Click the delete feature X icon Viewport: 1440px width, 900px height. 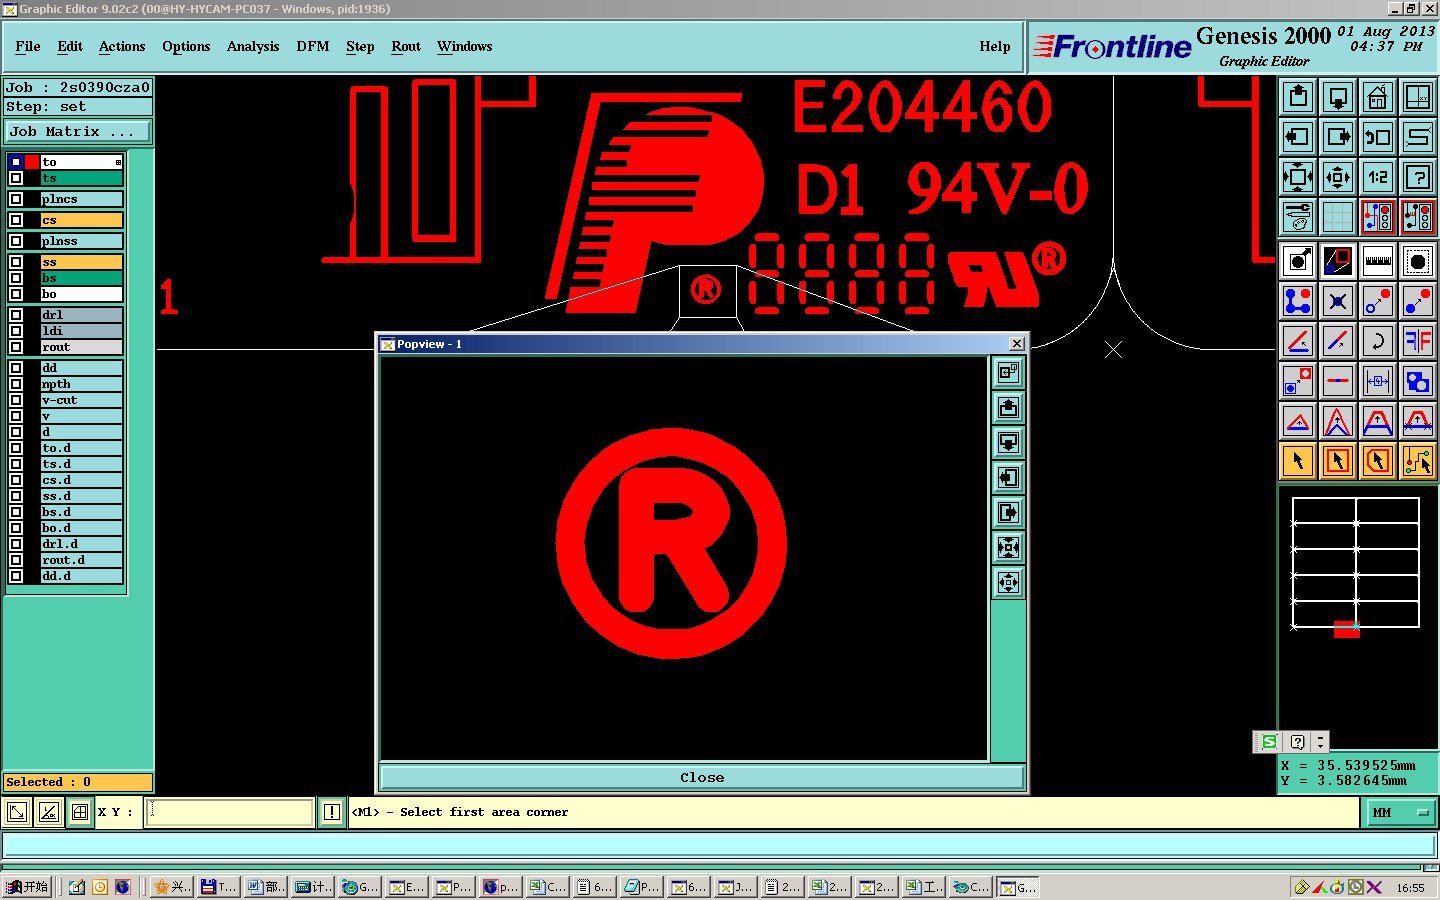[1338, 301]
